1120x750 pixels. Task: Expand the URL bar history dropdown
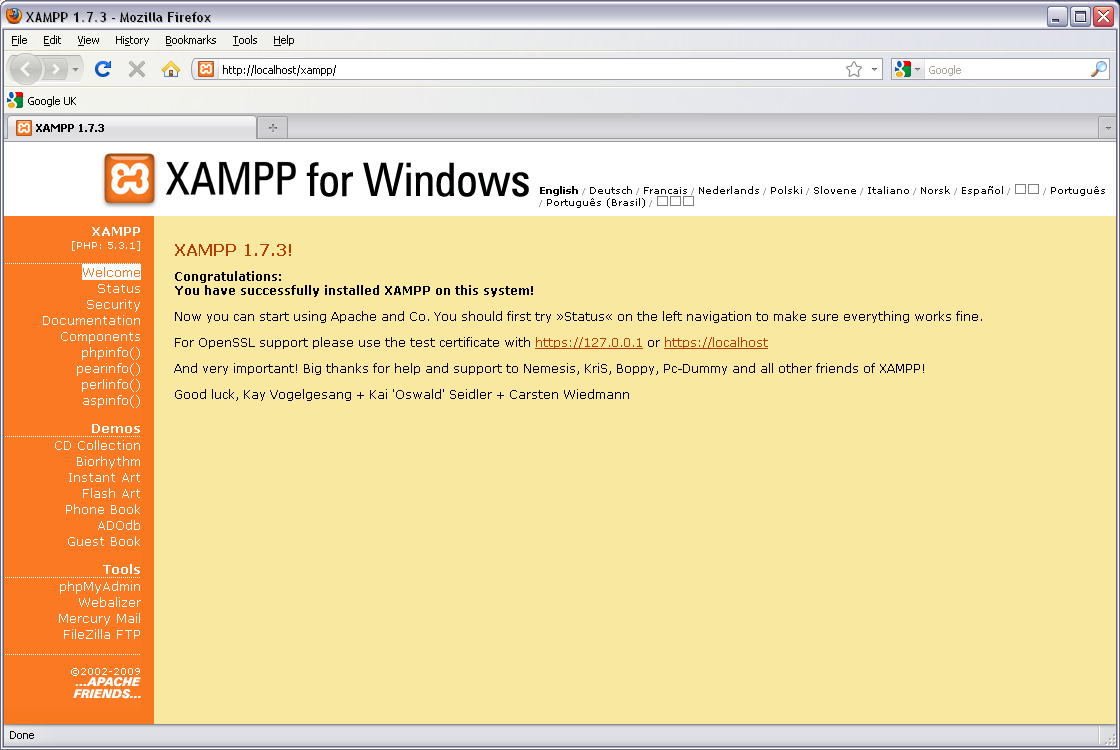tap(874, 69)
